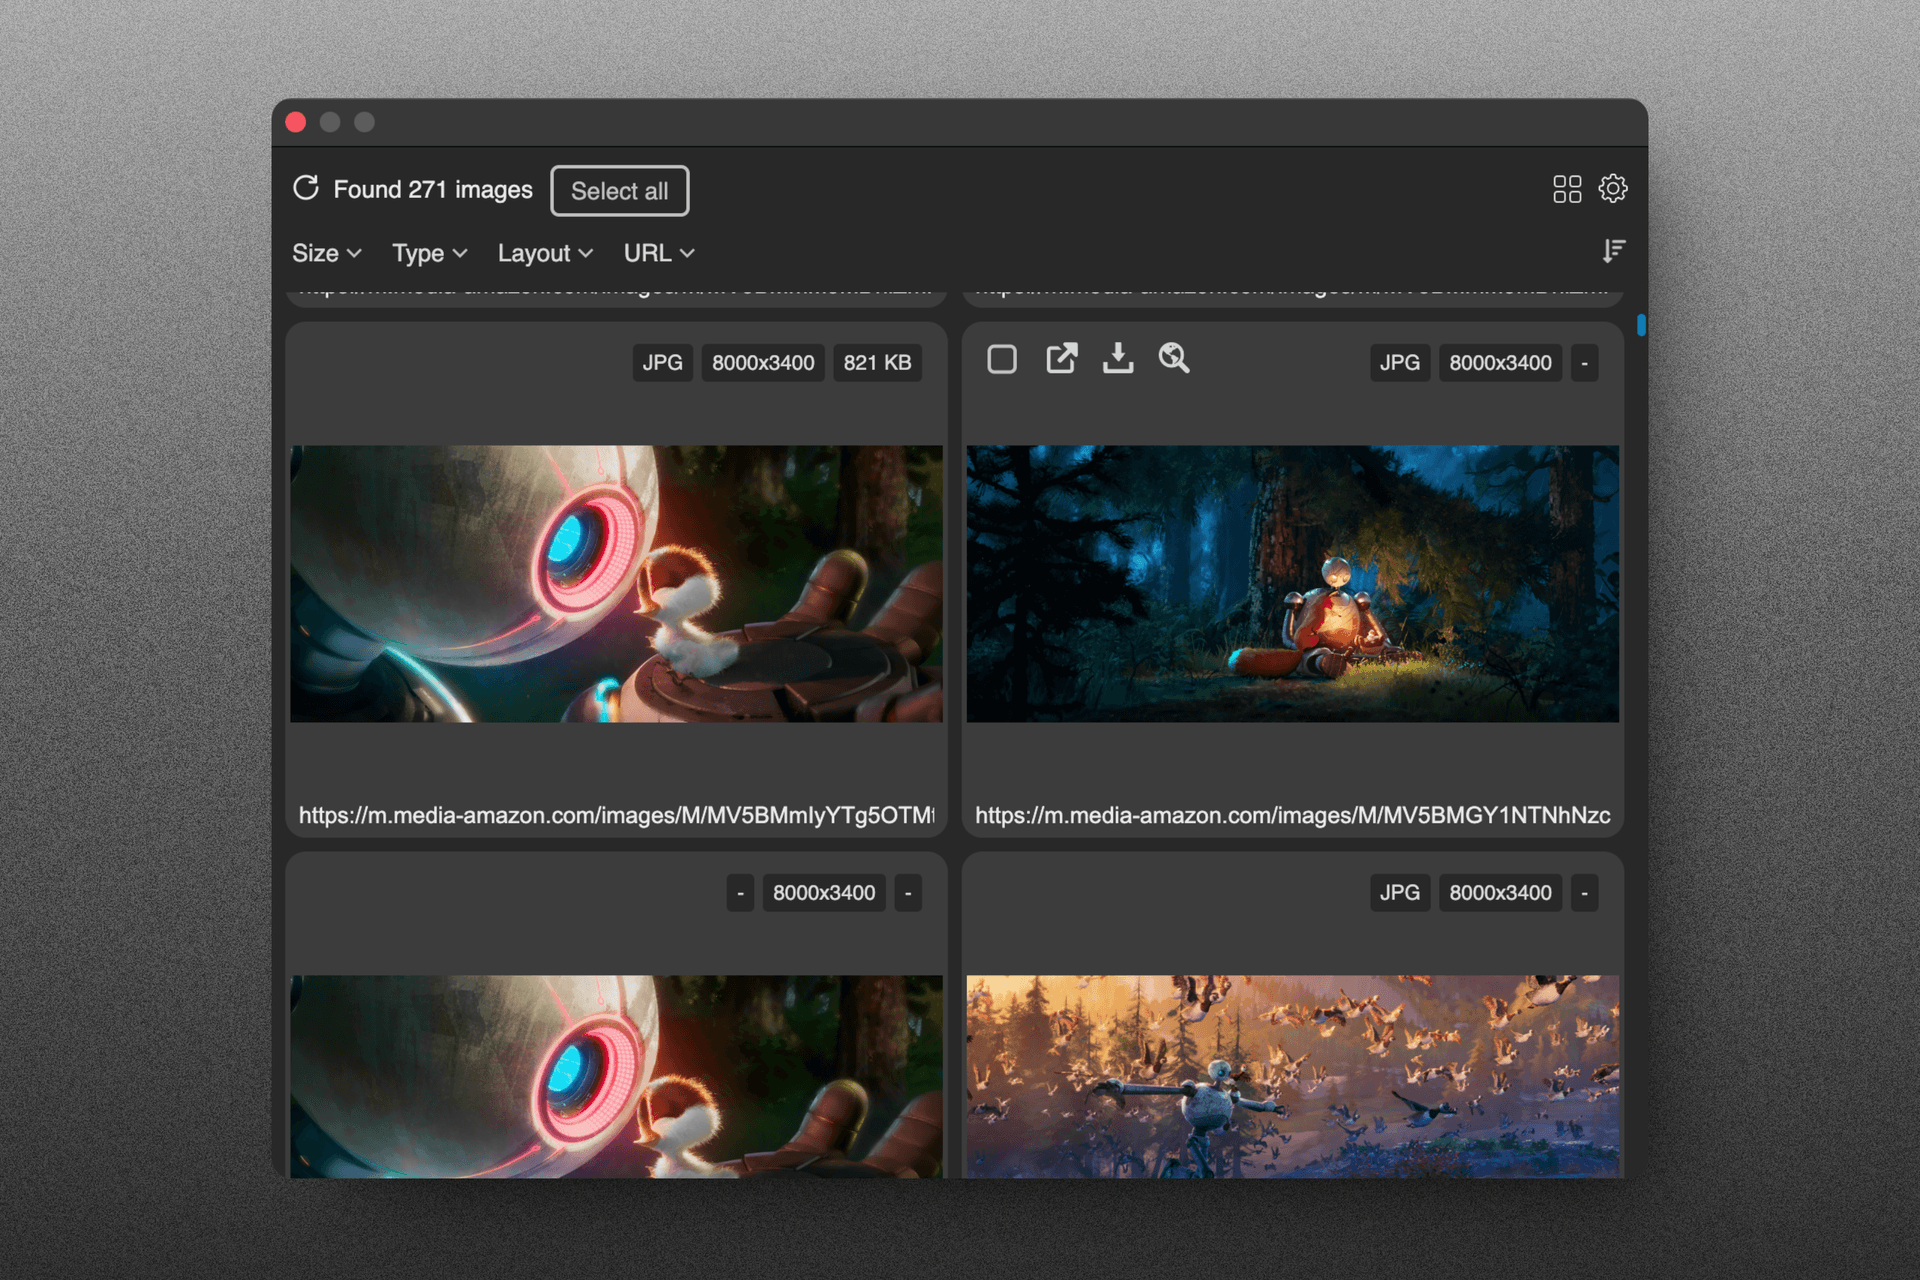The width and height of the screenshot is (1920, 1280).
Task: Expand the Layout filter dropdown
Action: (545, 253)
